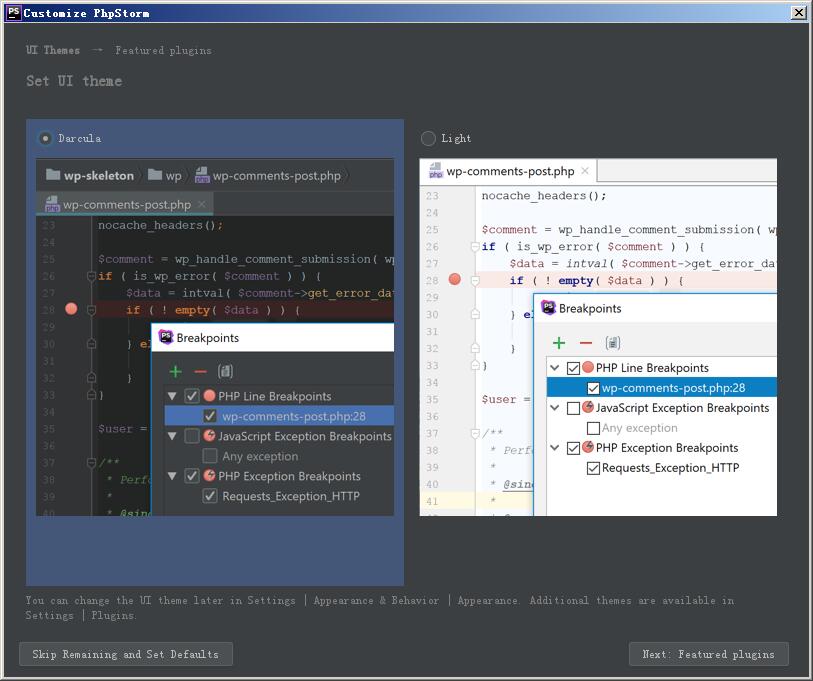Toggle PHP Exception Breakpoints checkbox in Light preview
Image resolution: width=813 pixels, height=681 pixels.
tap(573, 448)
